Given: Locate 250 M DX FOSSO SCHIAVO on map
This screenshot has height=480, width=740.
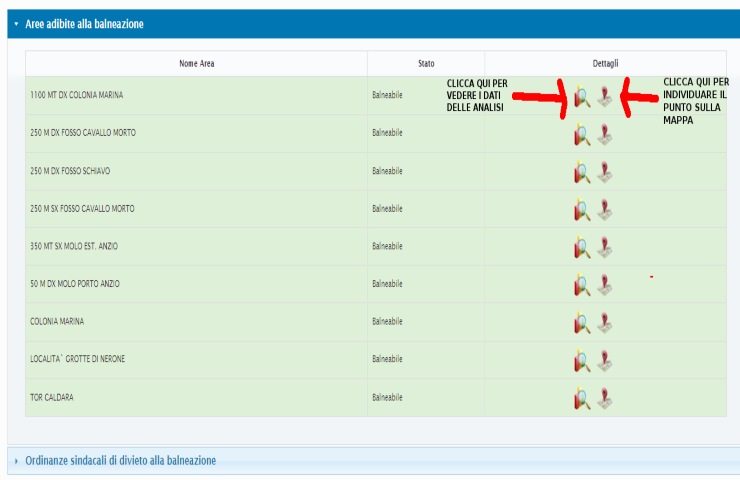Looking at the screenshot, I should (604, 172).
